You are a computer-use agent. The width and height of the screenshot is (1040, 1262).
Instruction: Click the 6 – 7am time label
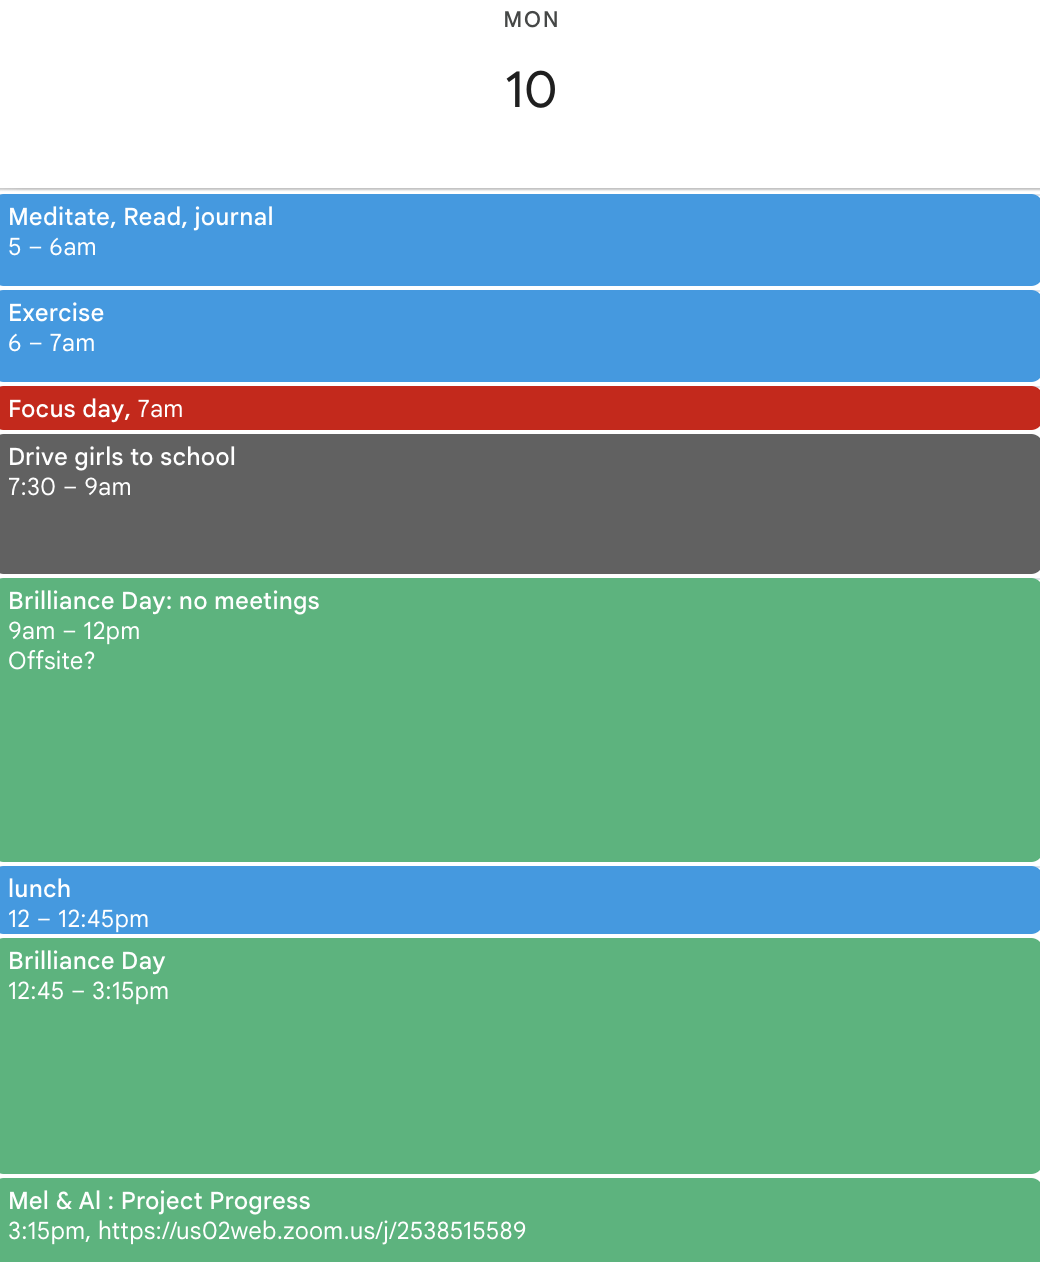coord(52,343)
